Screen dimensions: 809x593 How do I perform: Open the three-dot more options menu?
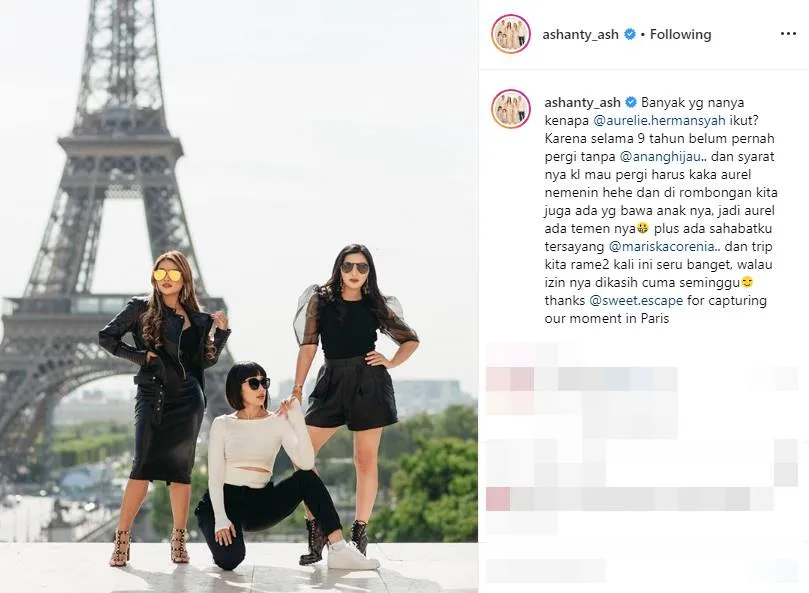pyautogui.click(x=788, y=34)
